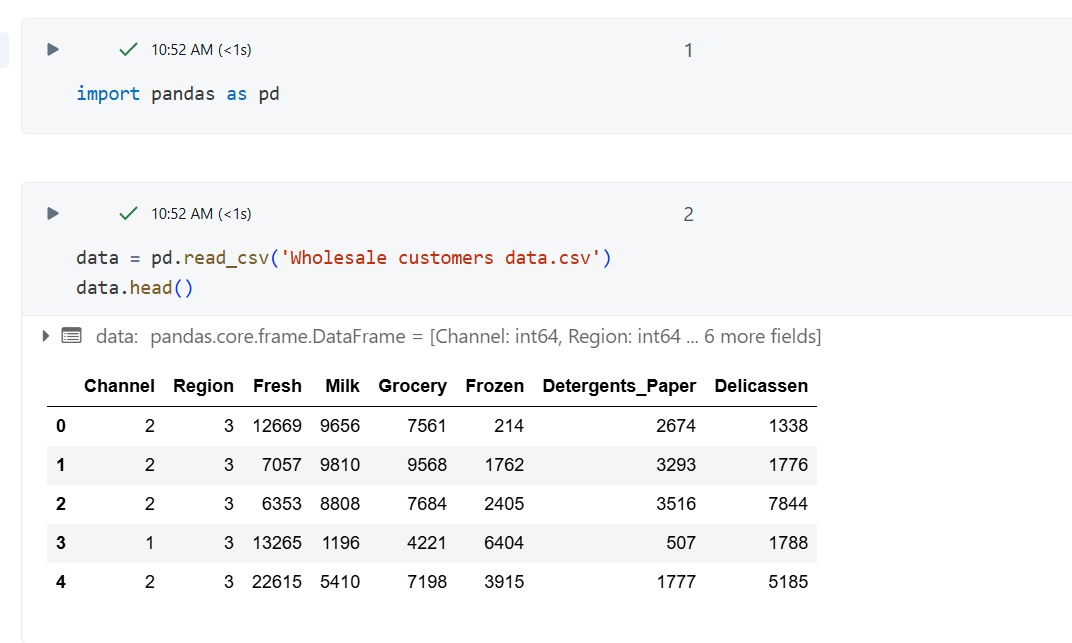Run the read_csv cell
1072x643 pixels.
point(53,213)
